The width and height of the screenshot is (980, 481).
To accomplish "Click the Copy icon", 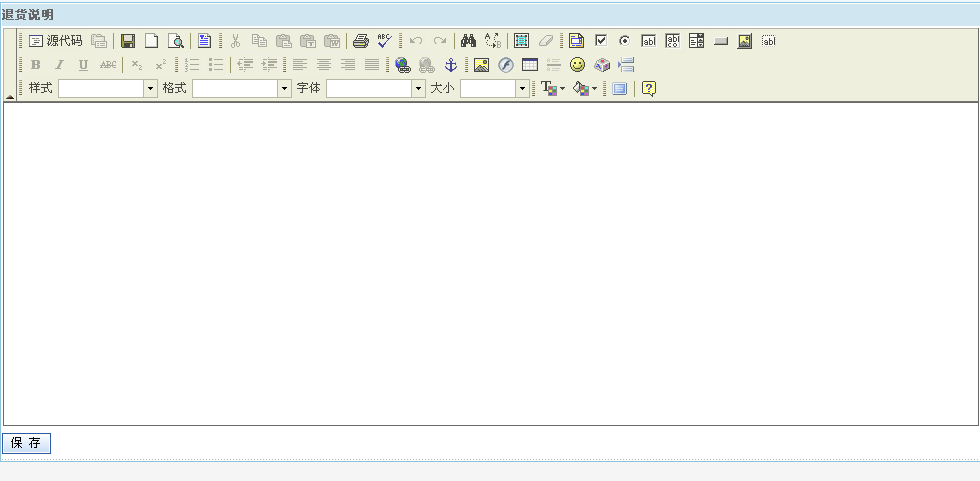I will tap(259, 41).
